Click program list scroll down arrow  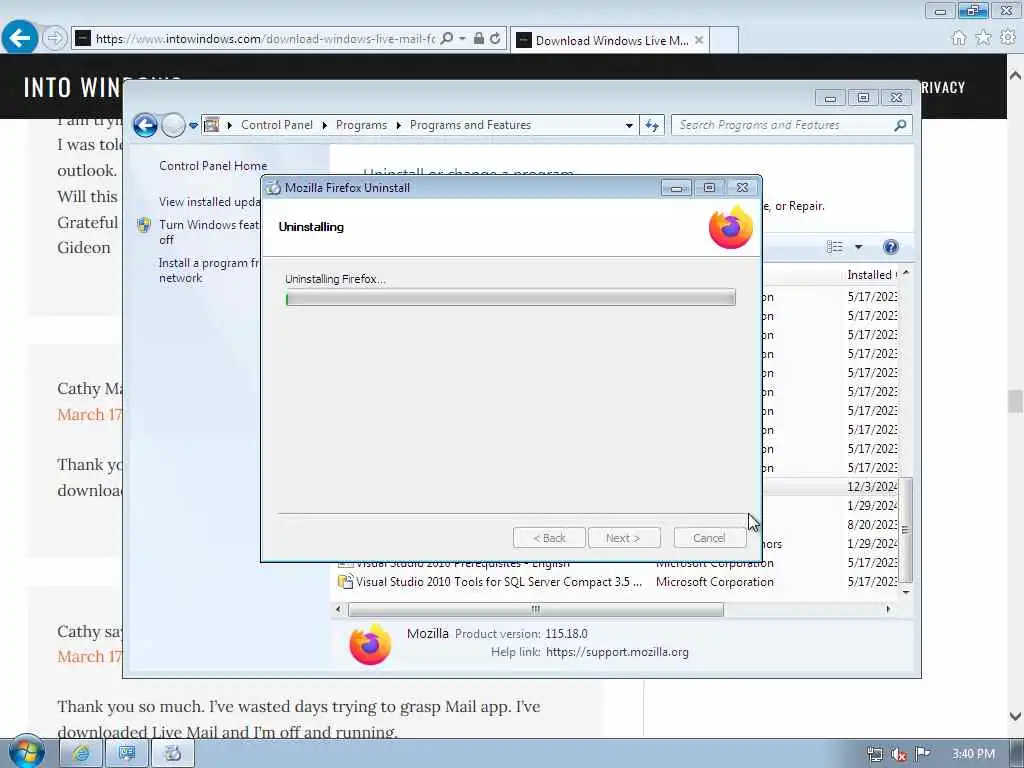coord(906,592)
